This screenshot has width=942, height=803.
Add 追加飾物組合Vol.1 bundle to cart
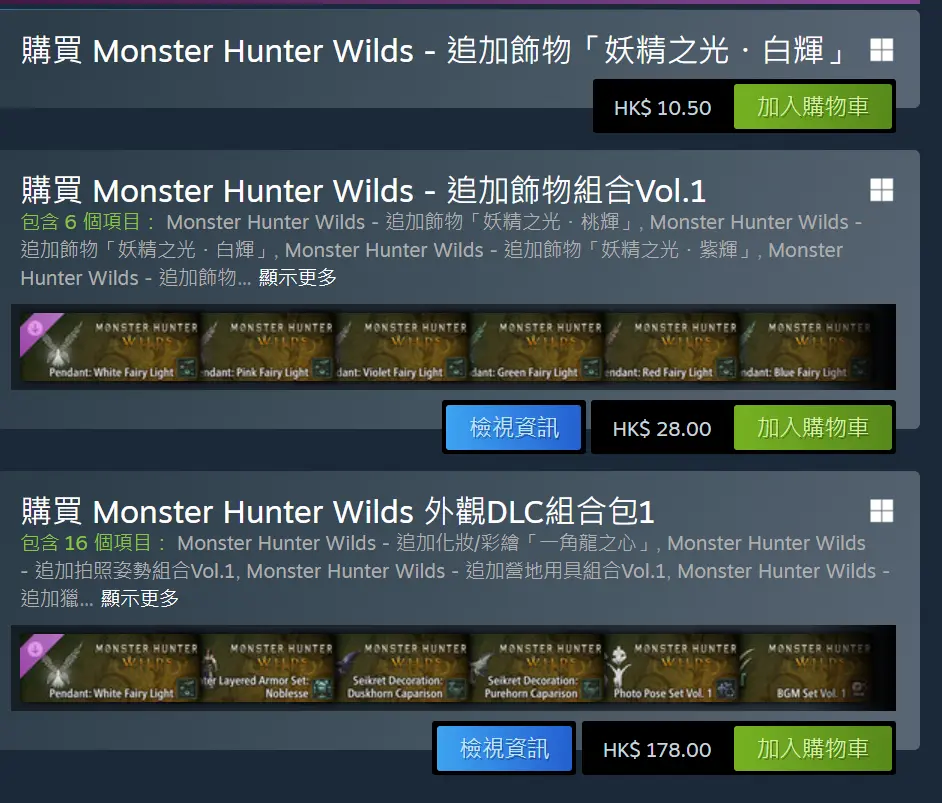click(812, 428)
